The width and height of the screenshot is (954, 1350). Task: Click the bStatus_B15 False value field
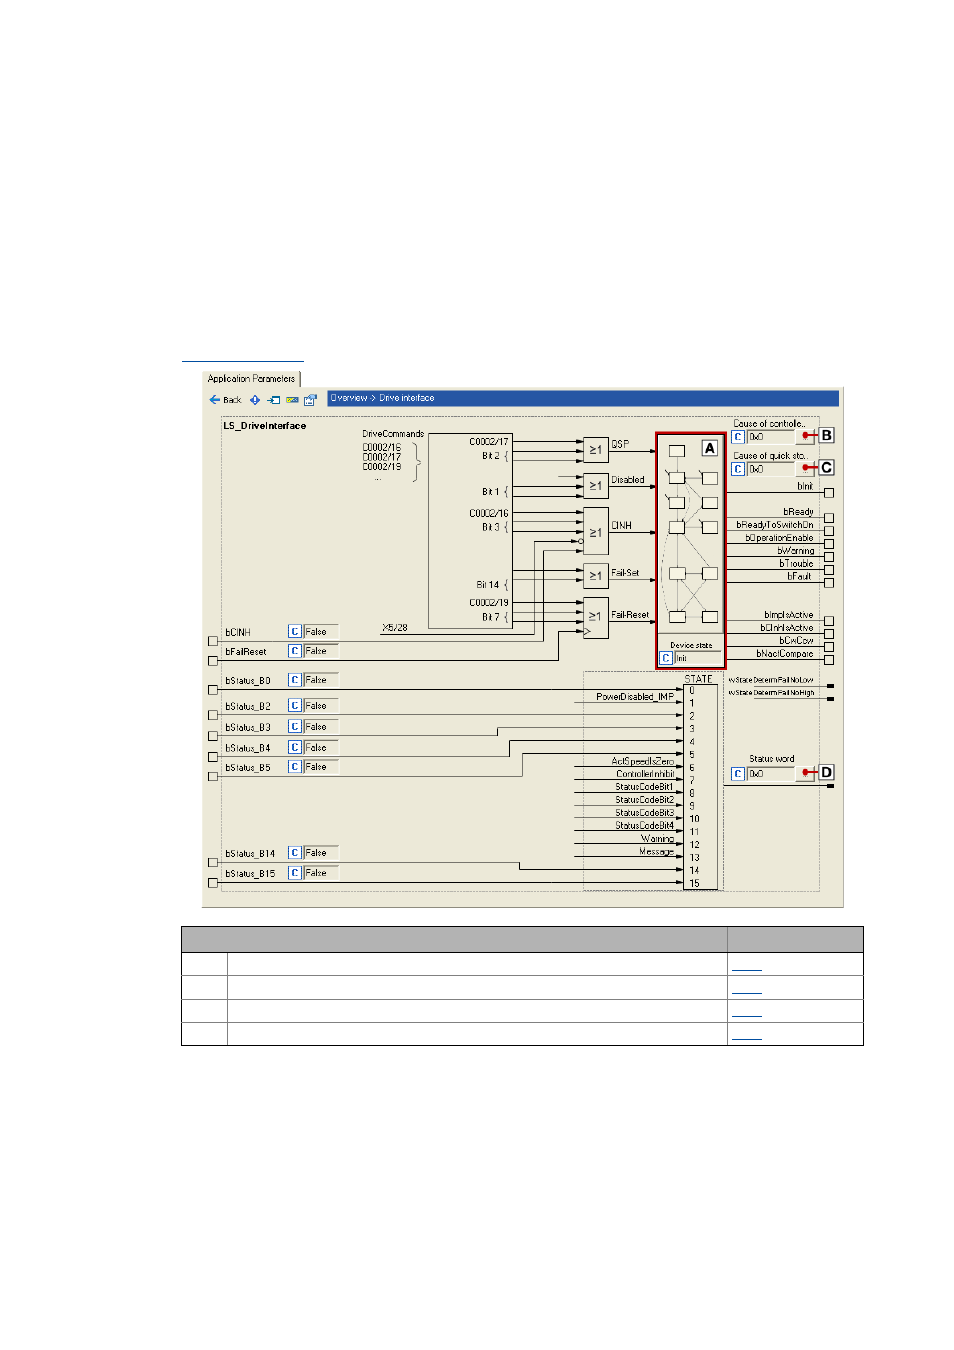tap(321, 873)
